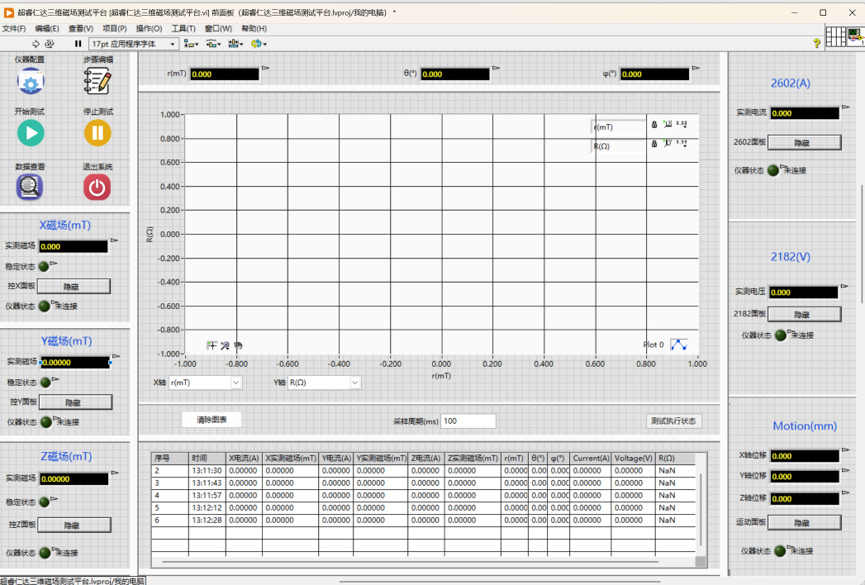Click the Run Continuously toolbar icon
Viewport: 865px width, 585px height.
pos(50,44)
